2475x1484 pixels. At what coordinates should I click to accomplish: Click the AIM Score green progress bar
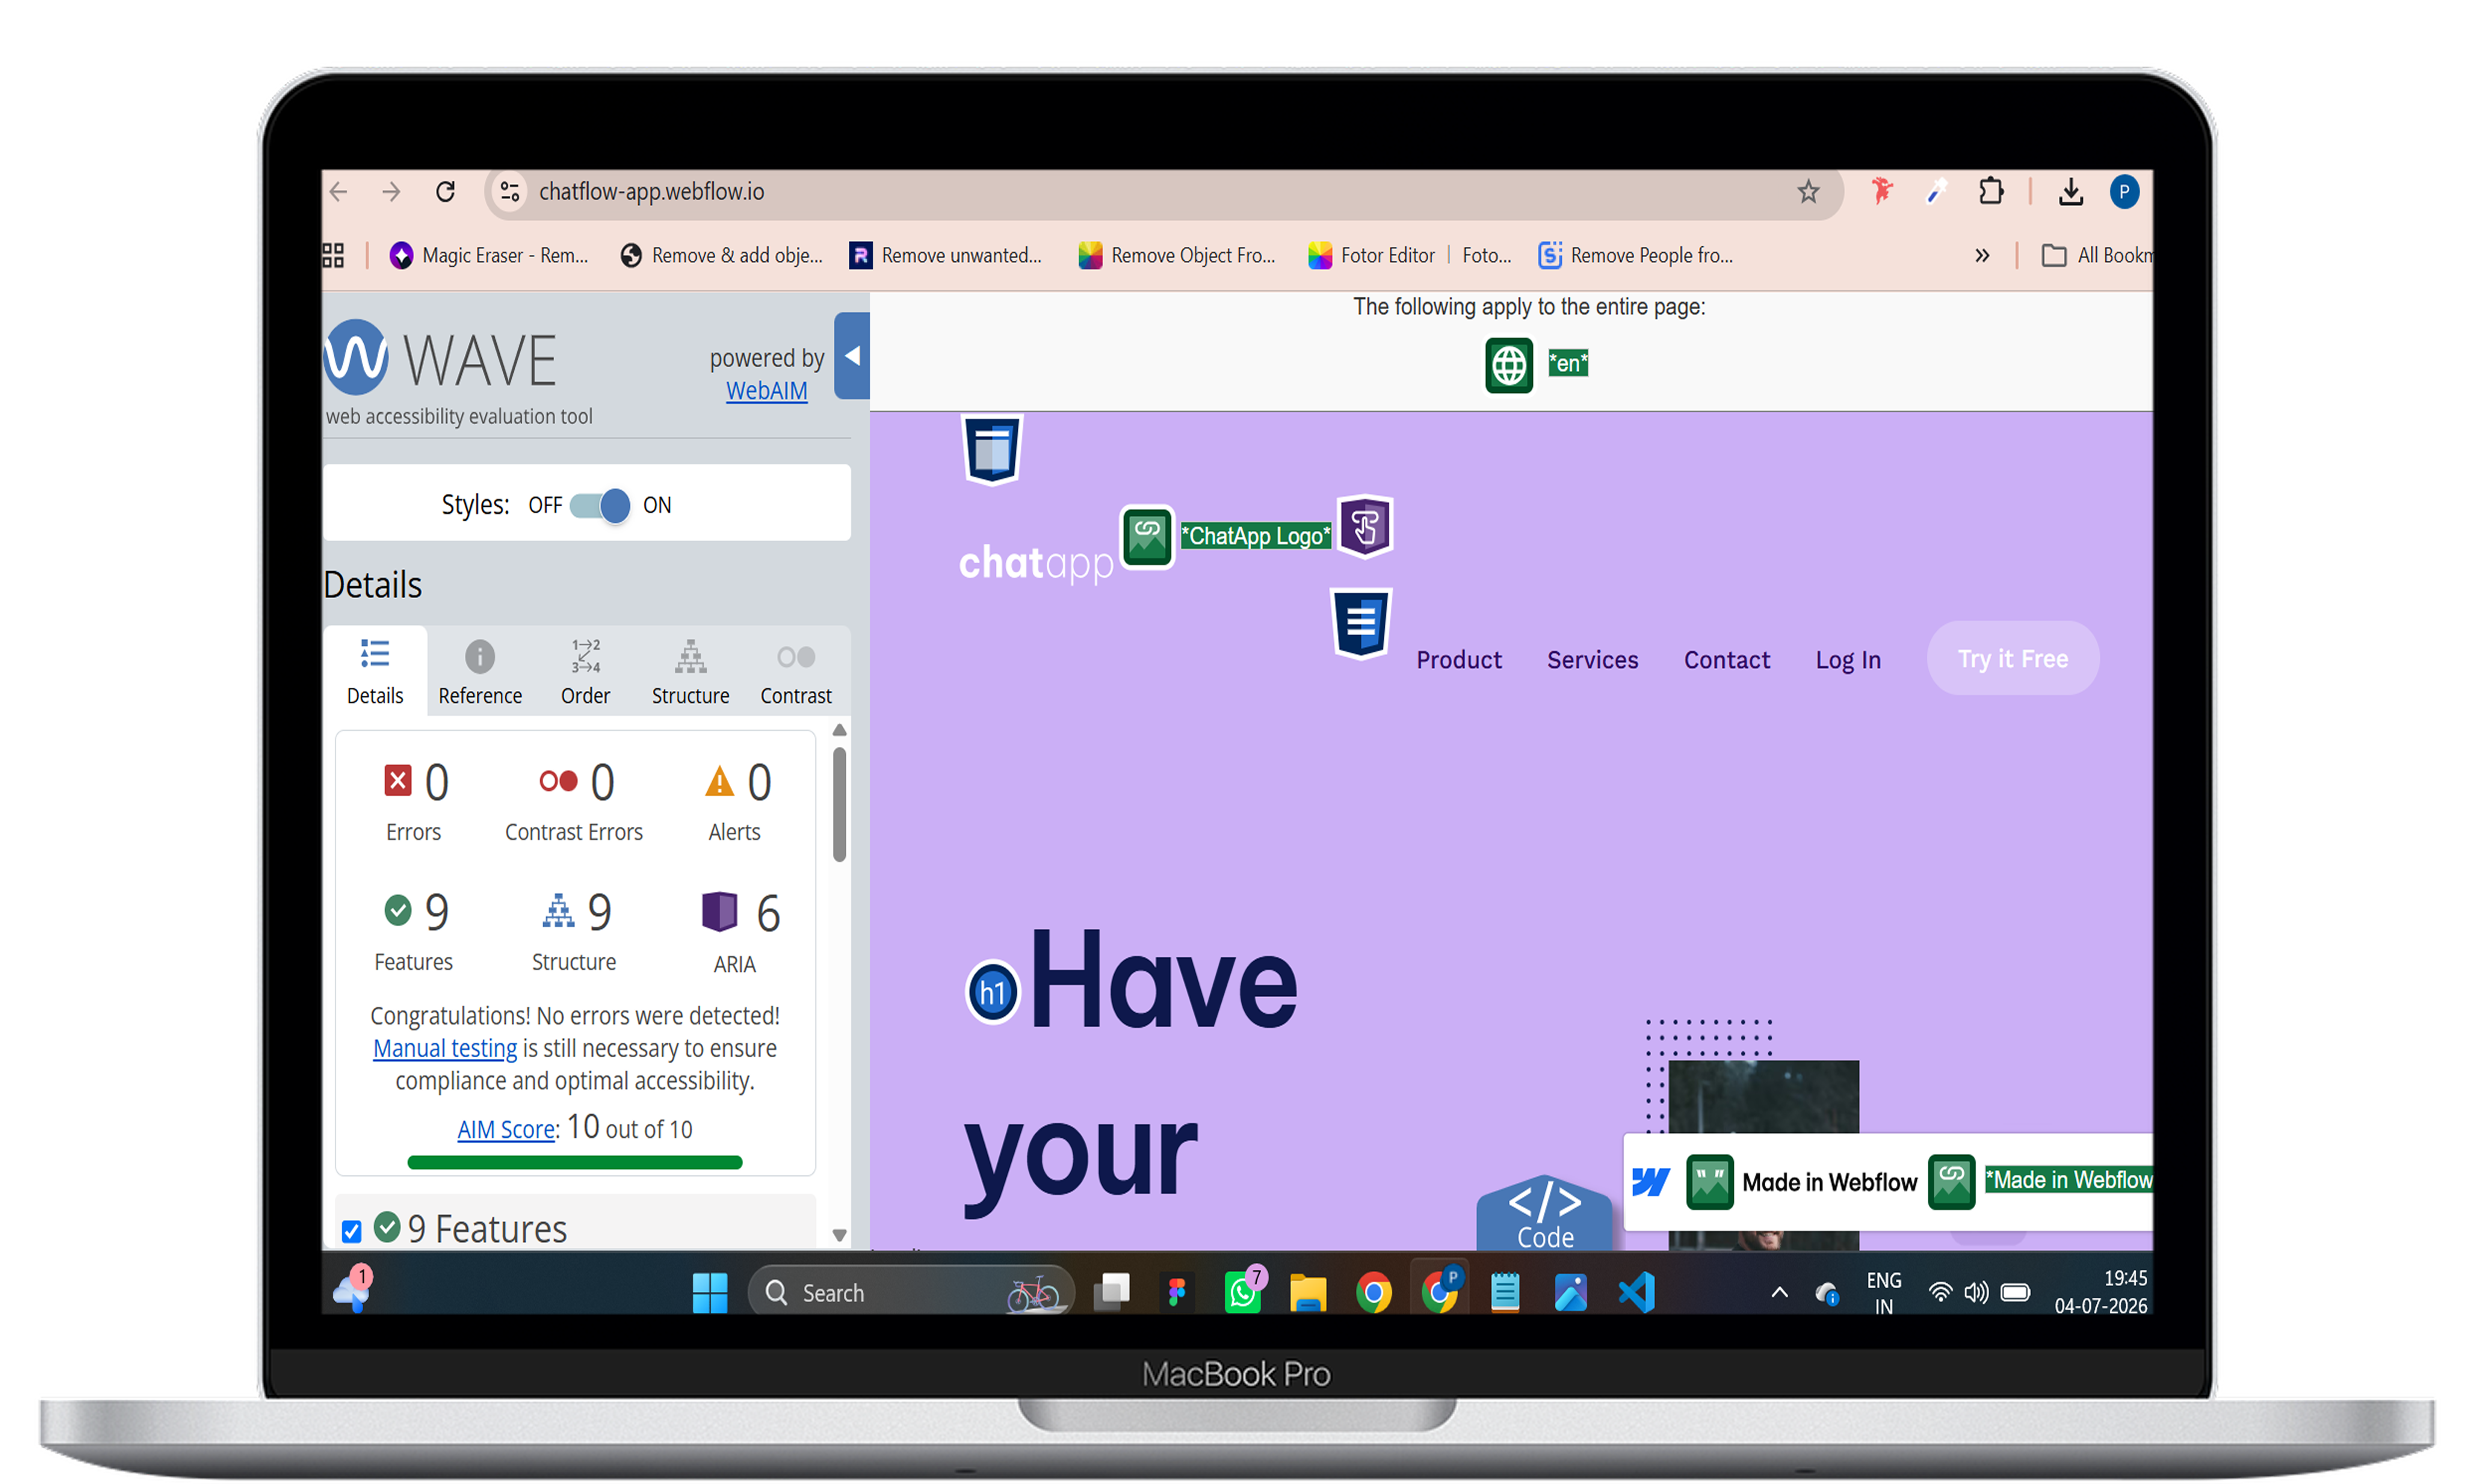575,1162
